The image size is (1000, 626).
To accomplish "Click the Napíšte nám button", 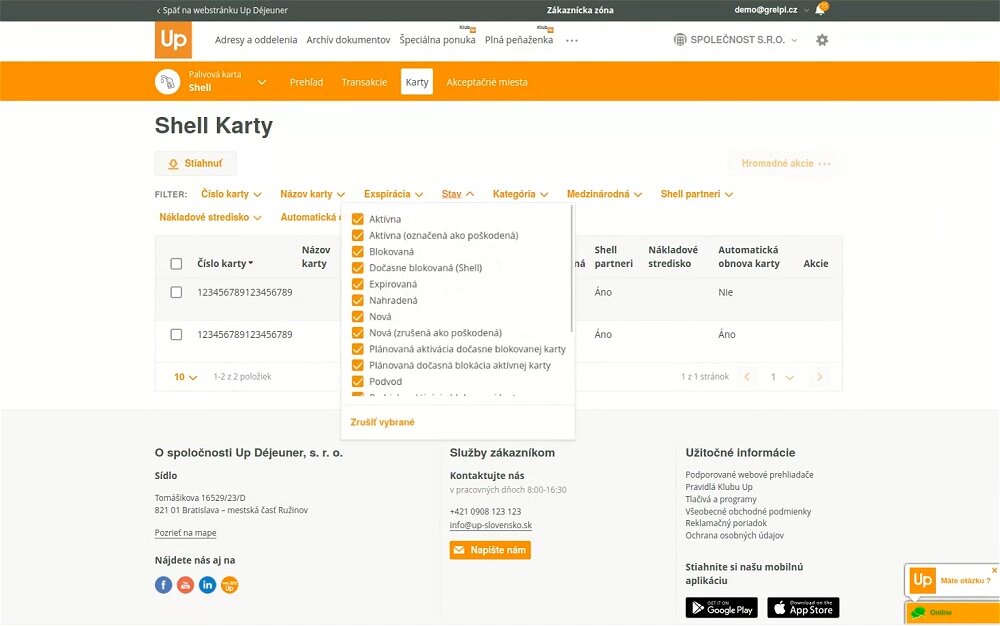I will (490, 550).
